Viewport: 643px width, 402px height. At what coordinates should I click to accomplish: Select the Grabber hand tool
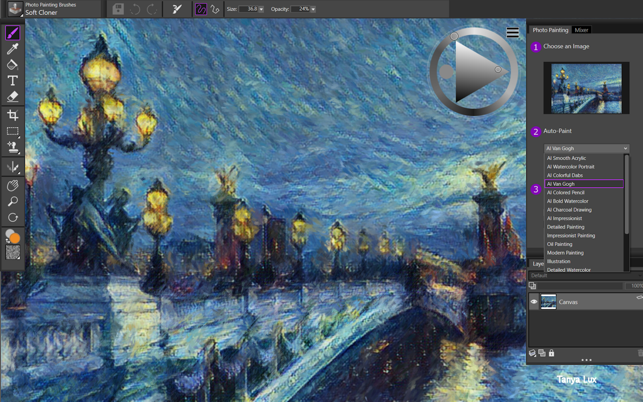pyautogui.click(x=12, y=185)
